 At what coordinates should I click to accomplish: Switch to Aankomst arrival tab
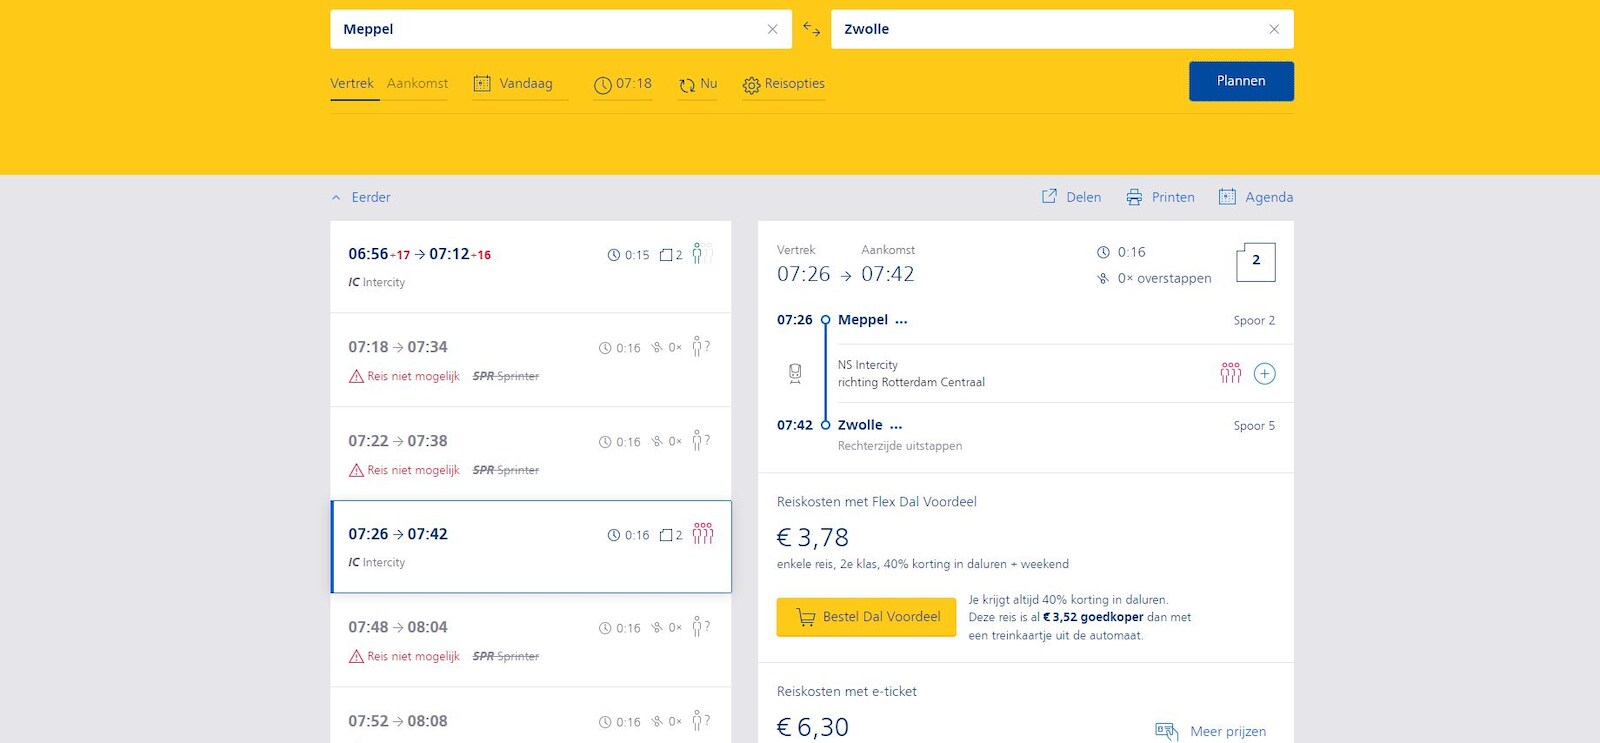417,84
